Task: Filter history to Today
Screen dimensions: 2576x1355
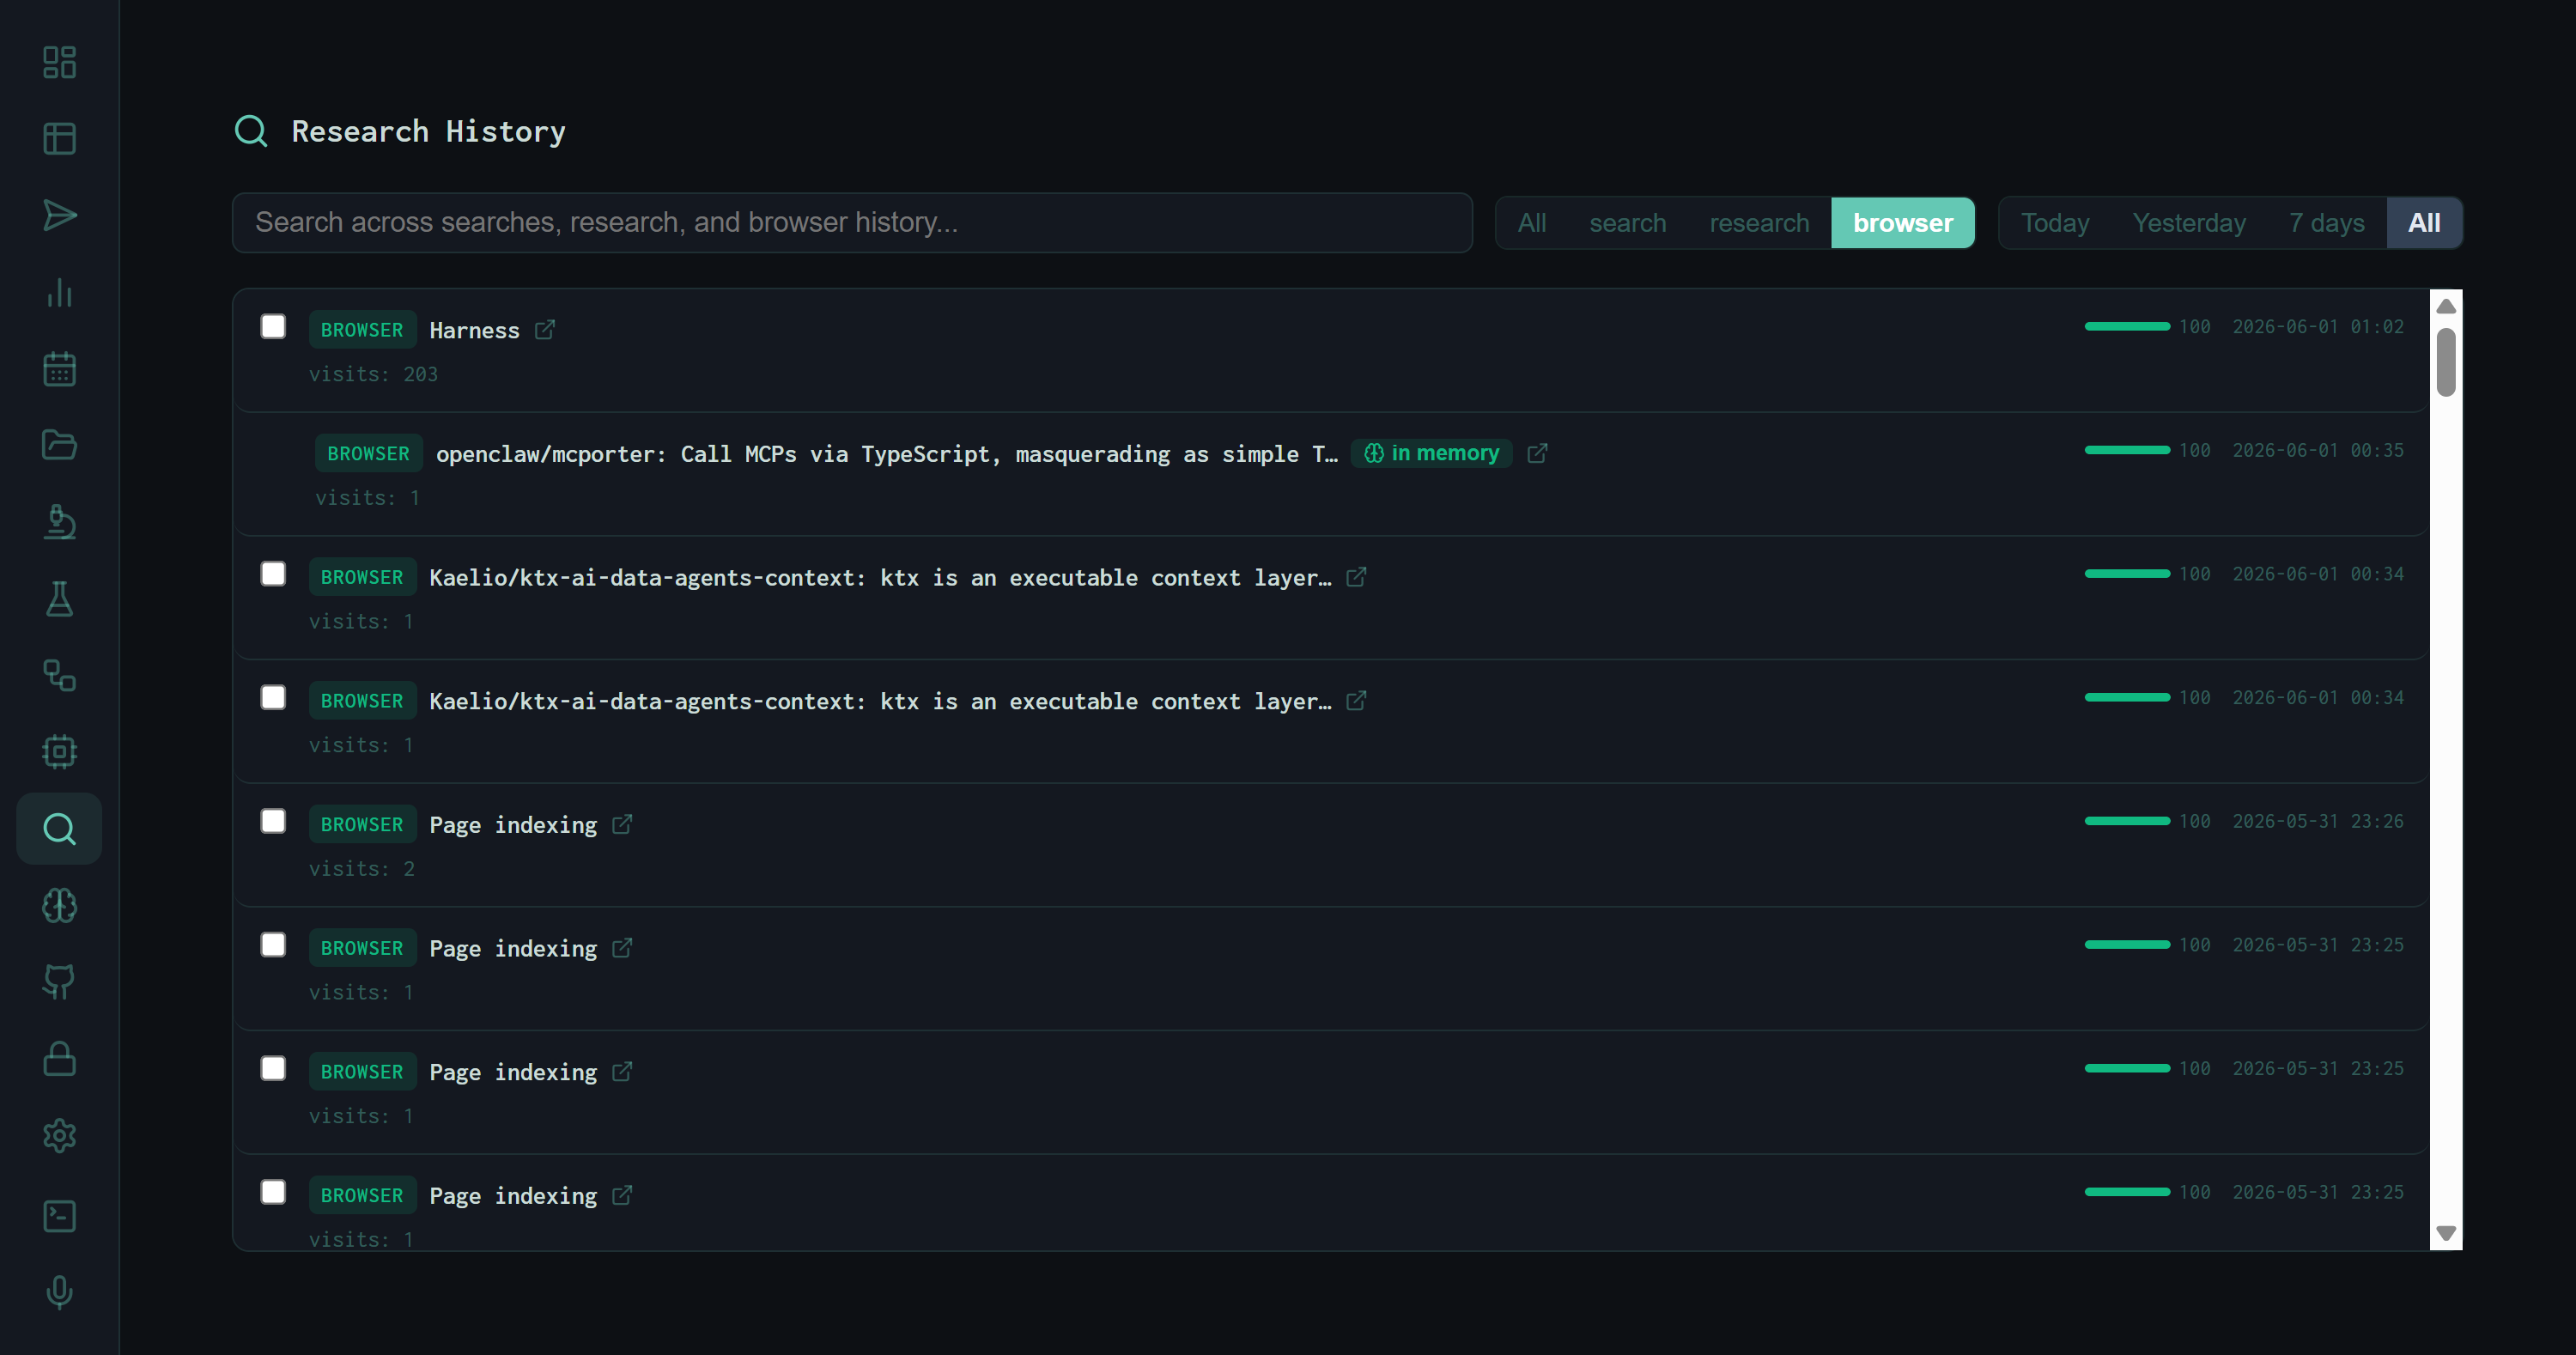Action: (x=2055, y=223)
